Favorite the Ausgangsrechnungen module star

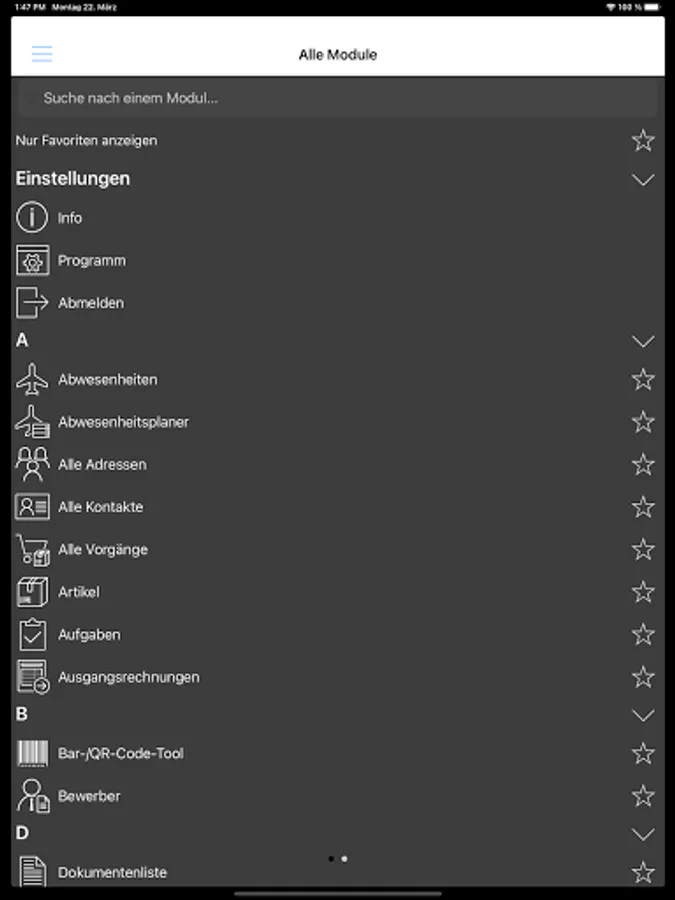coord(643,677)
